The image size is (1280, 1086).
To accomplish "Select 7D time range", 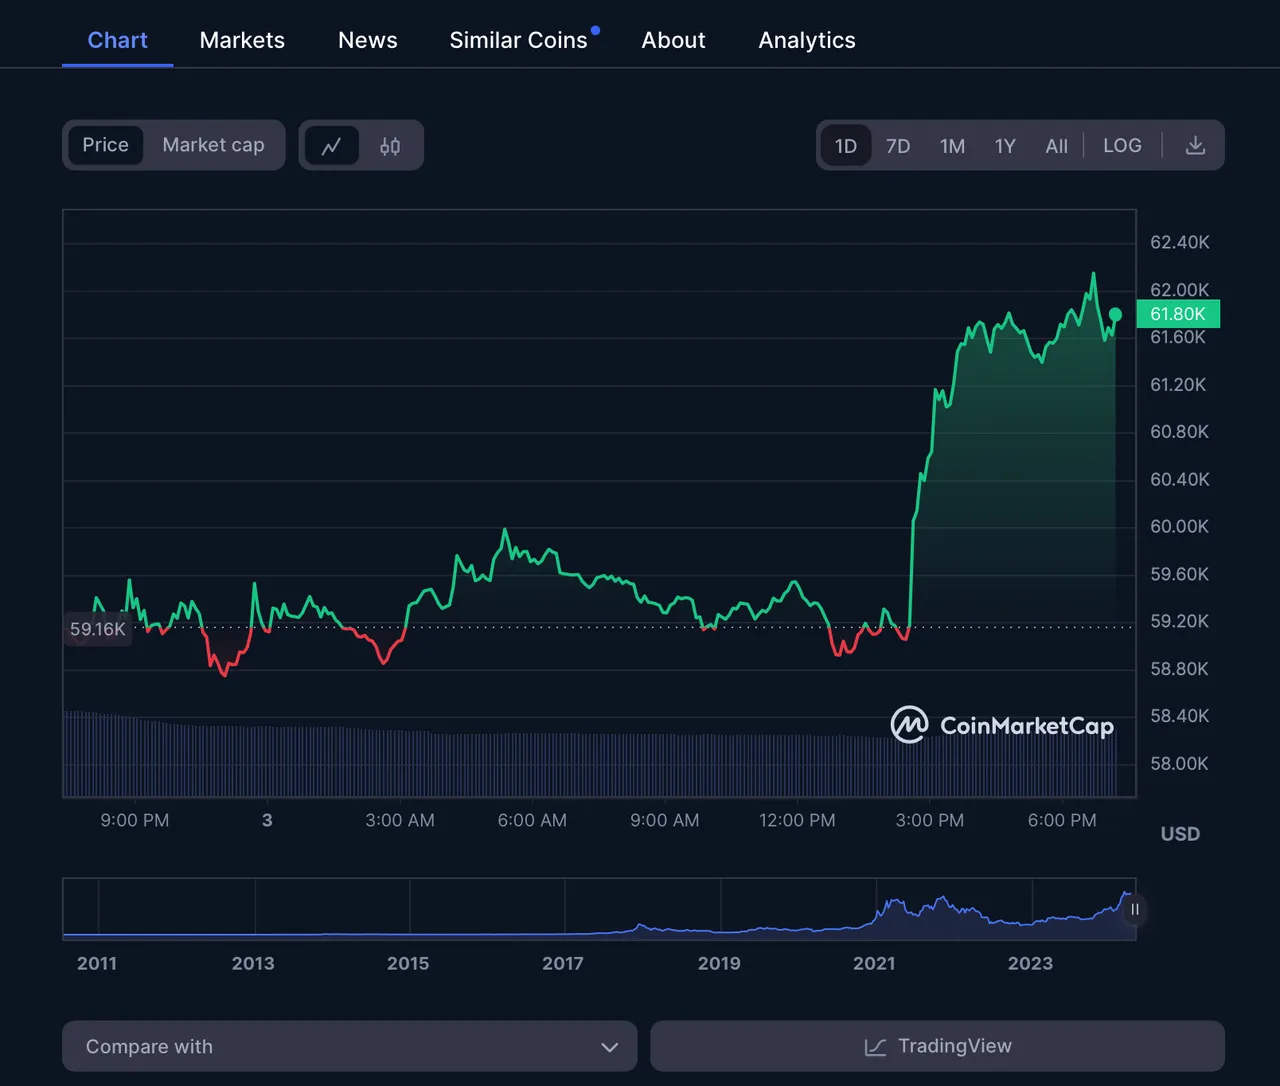I will pos(898,146).
